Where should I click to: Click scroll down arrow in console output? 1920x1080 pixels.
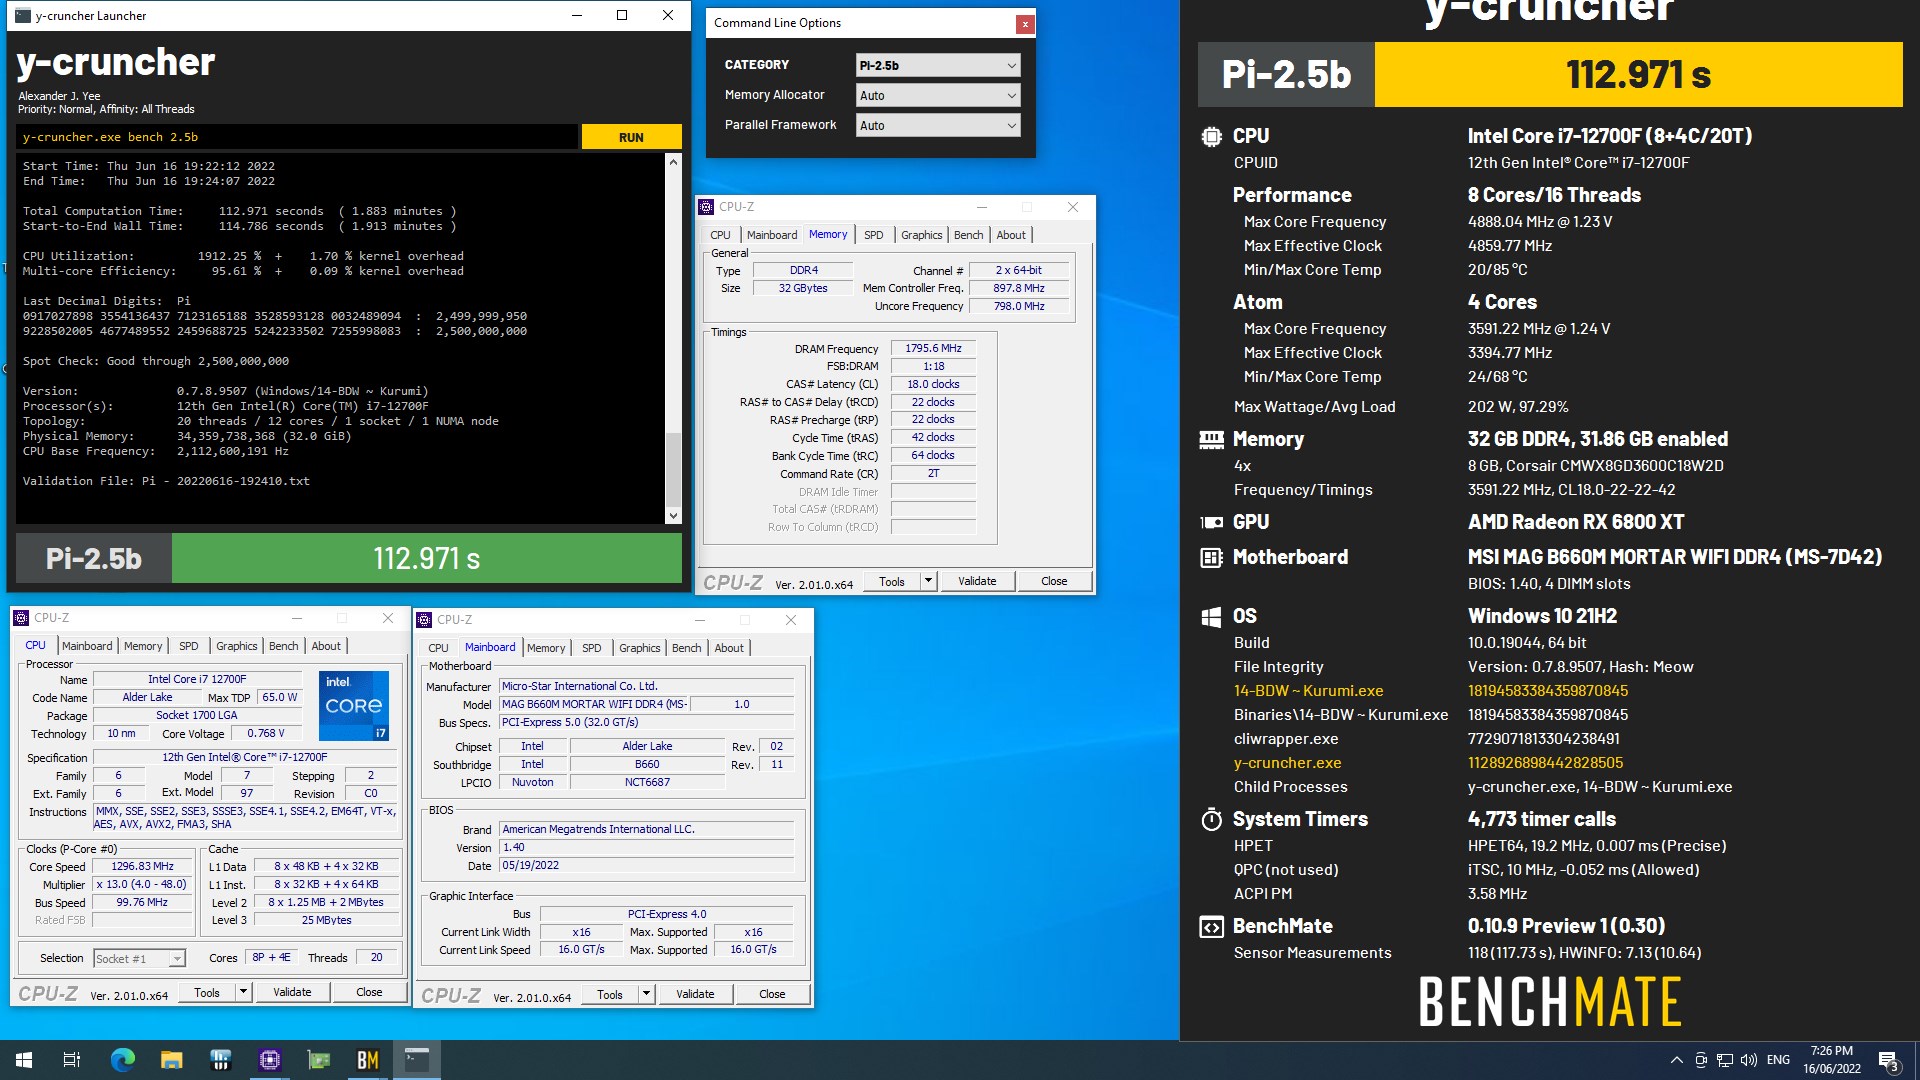click(x=673, y=516)
